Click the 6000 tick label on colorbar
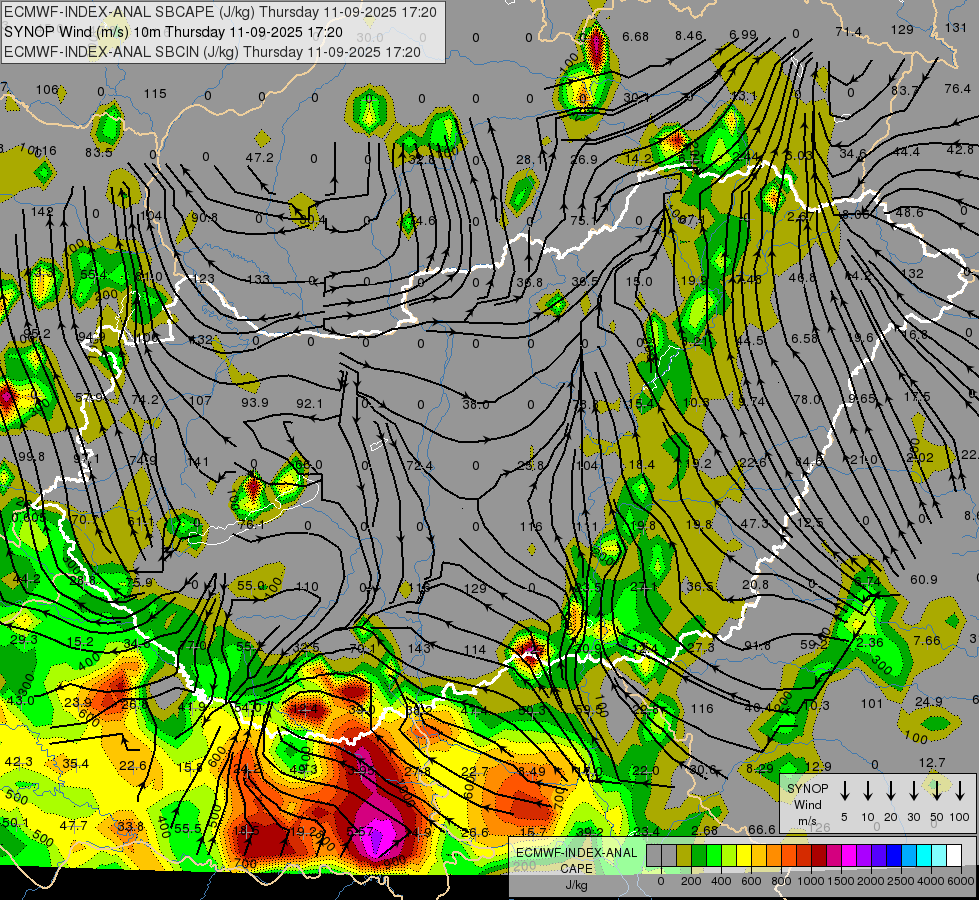The height and width of the screenshot is (900, 979). click(x=960, y=881)
